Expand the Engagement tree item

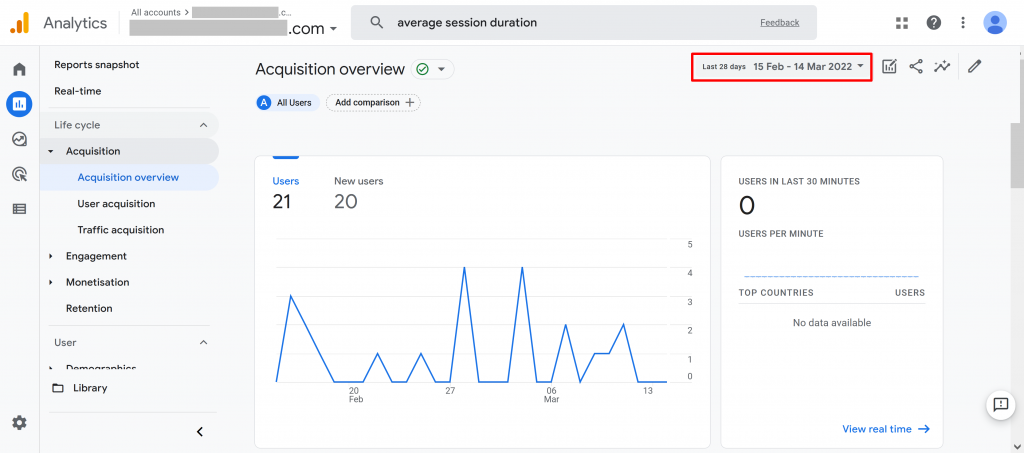click(x=50, y=256)
